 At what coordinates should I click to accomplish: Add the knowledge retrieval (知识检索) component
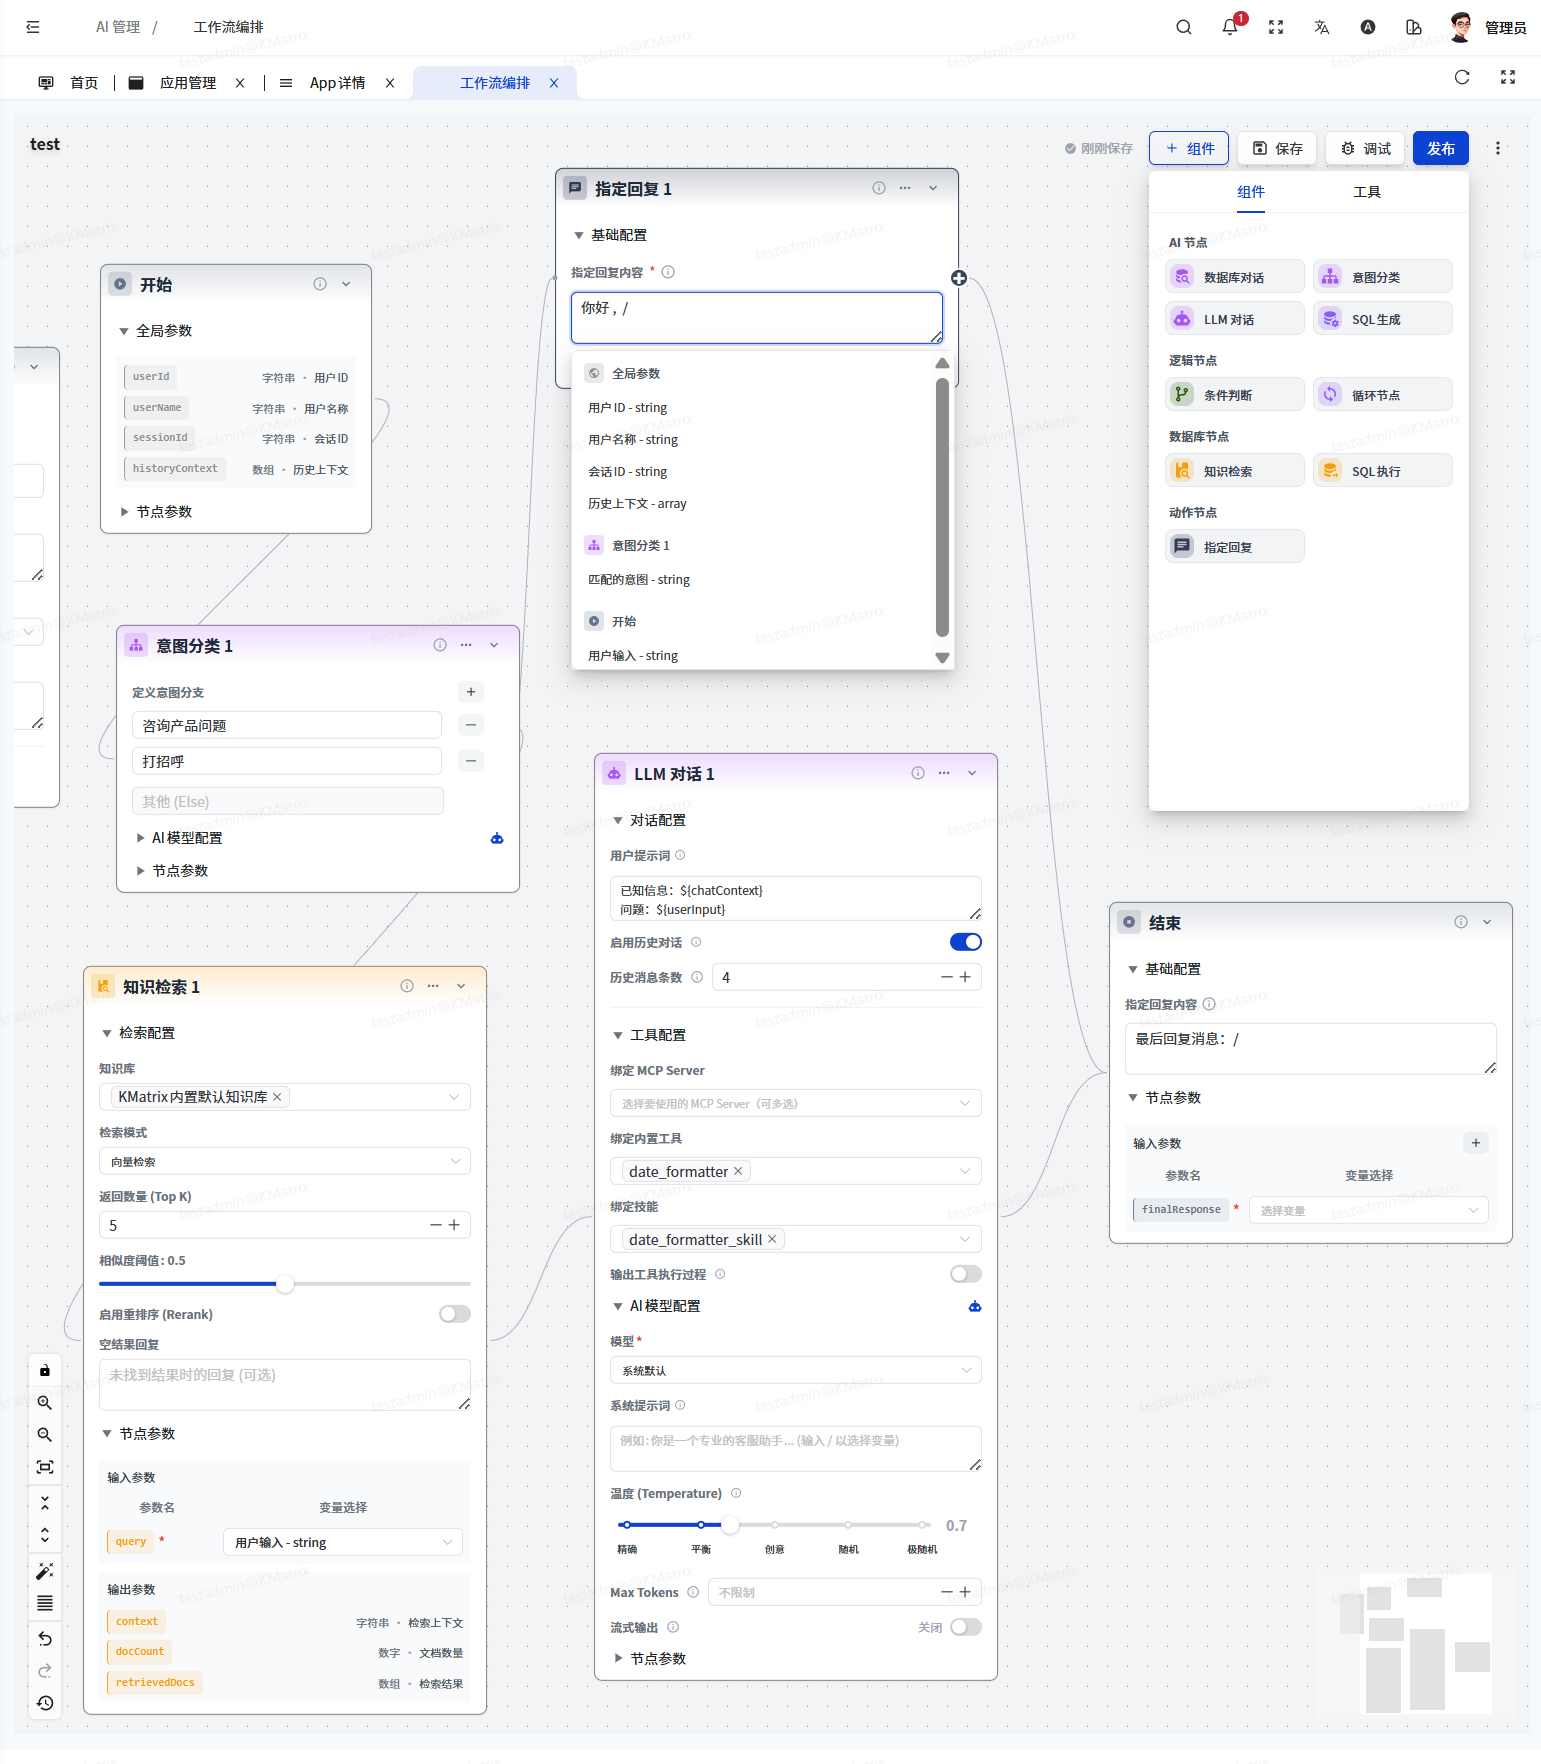click(1234, 471)
